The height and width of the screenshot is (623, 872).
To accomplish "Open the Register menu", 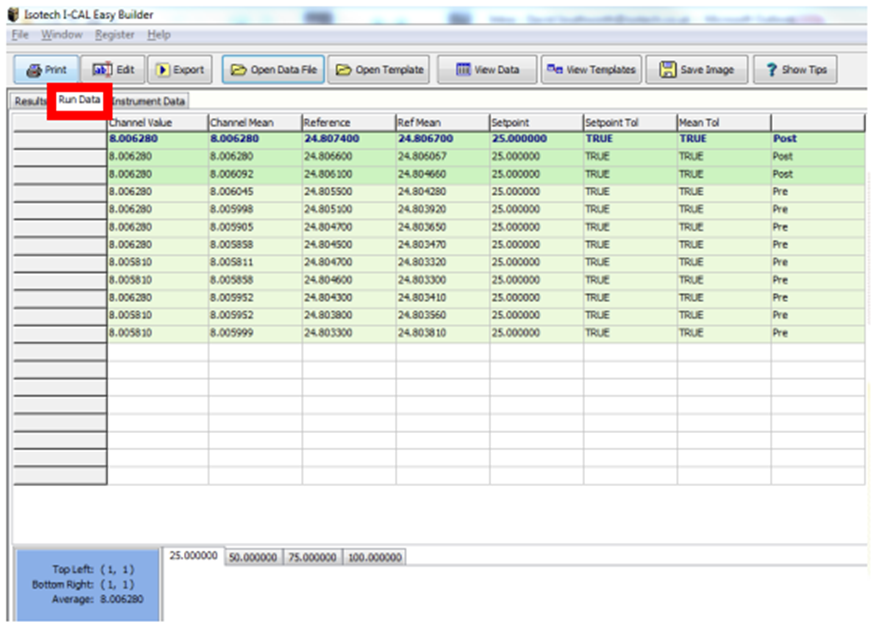I will coord(115,34).
